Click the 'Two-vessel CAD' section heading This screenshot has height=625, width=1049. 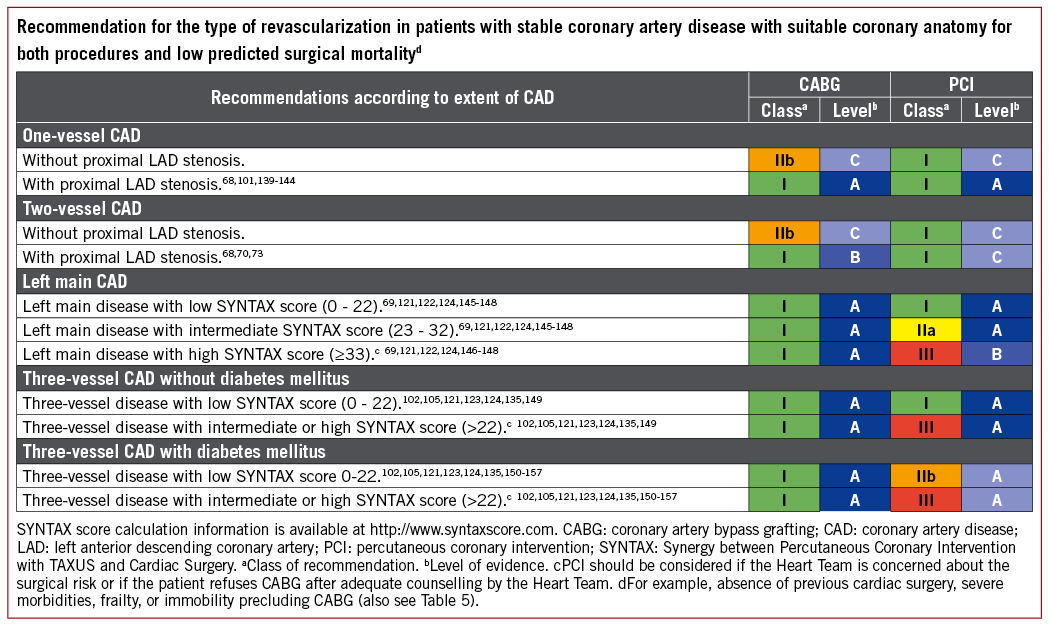pyautogui.click(x=82, y=209)
